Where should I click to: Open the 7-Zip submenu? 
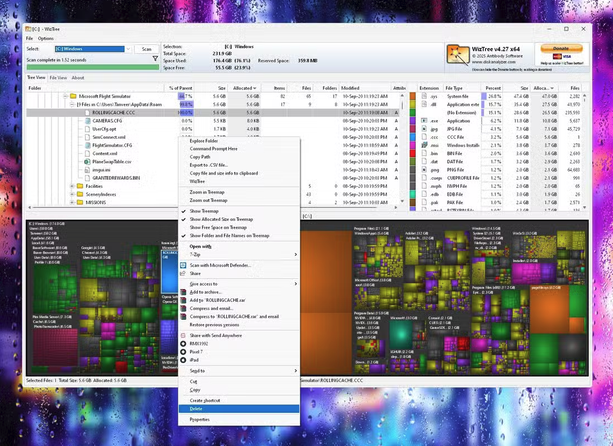[239, 254]
